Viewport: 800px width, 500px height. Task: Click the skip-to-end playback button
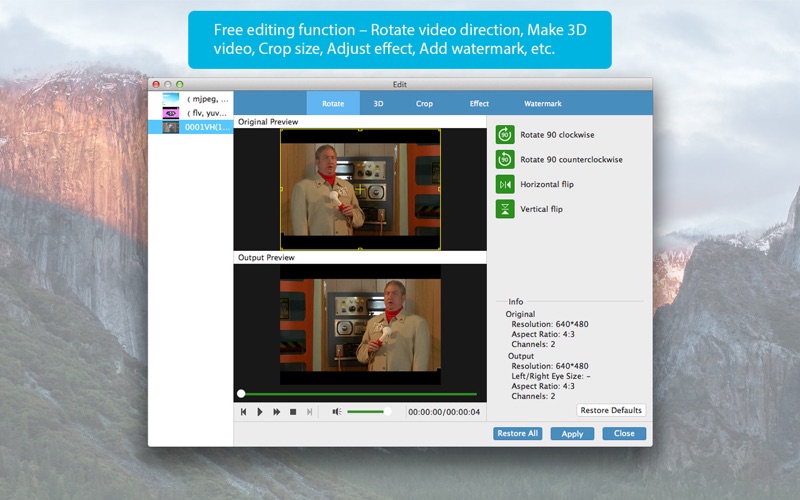(x=310, y=412)
